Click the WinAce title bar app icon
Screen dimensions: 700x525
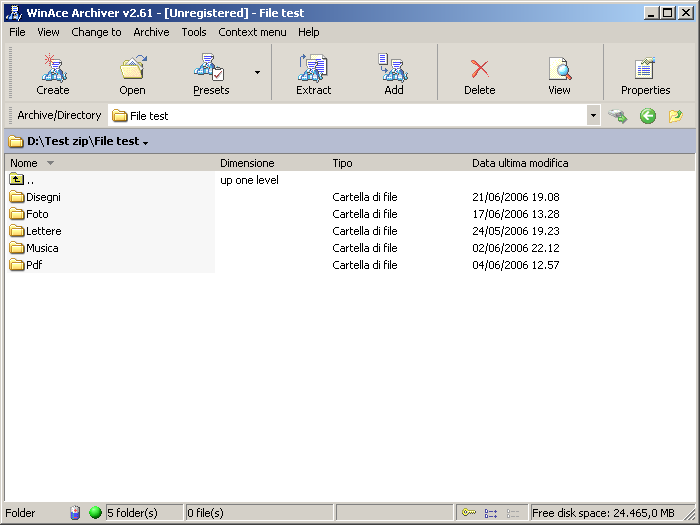(14, 12)
